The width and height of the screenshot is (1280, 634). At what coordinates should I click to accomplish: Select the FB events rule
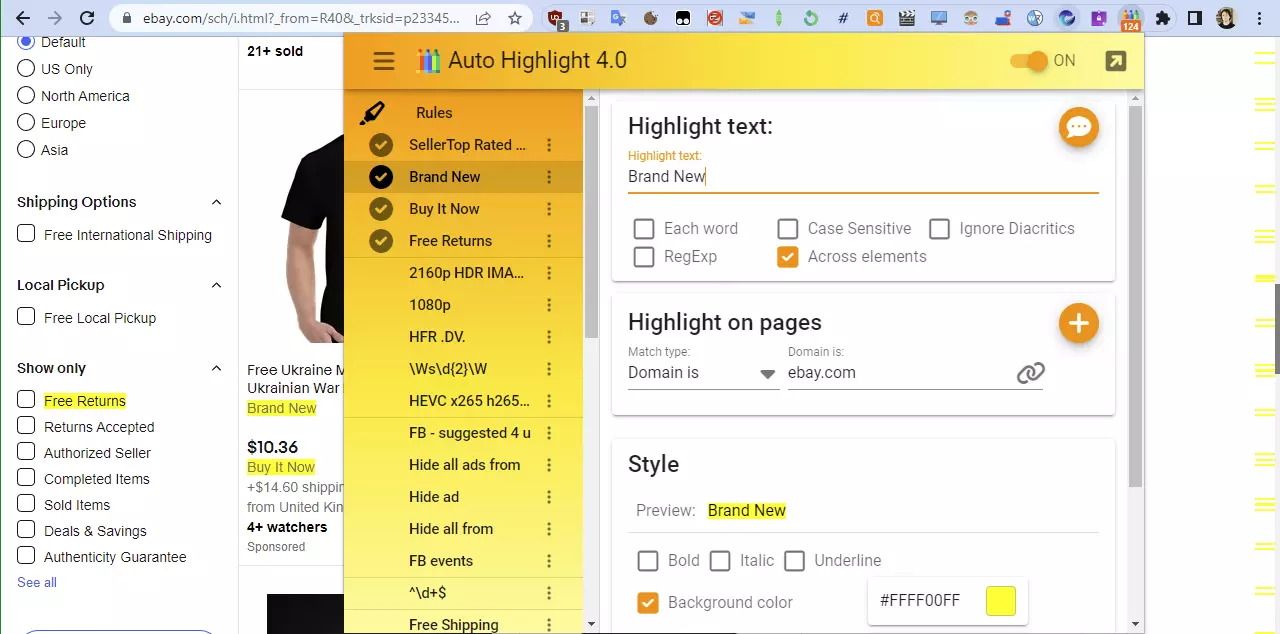click(x=441, y=561)
